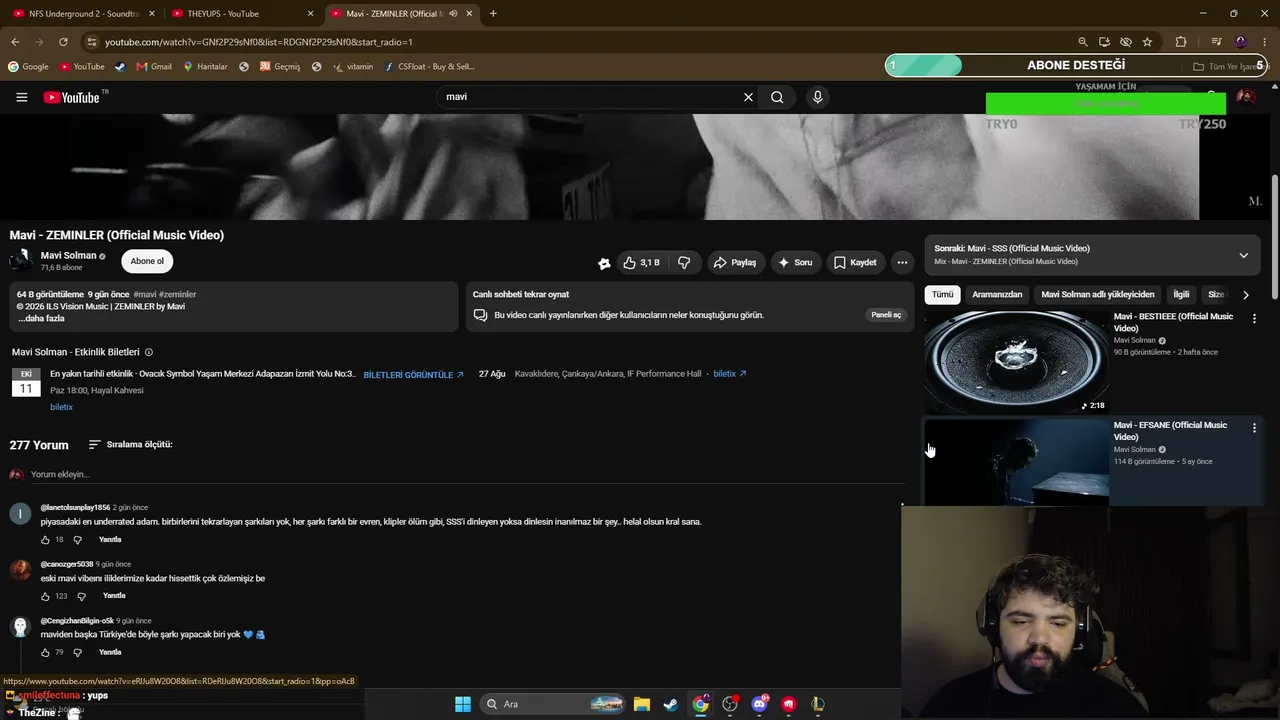
Task: Open Steam from the taskbar
Action: click(670, 704)
